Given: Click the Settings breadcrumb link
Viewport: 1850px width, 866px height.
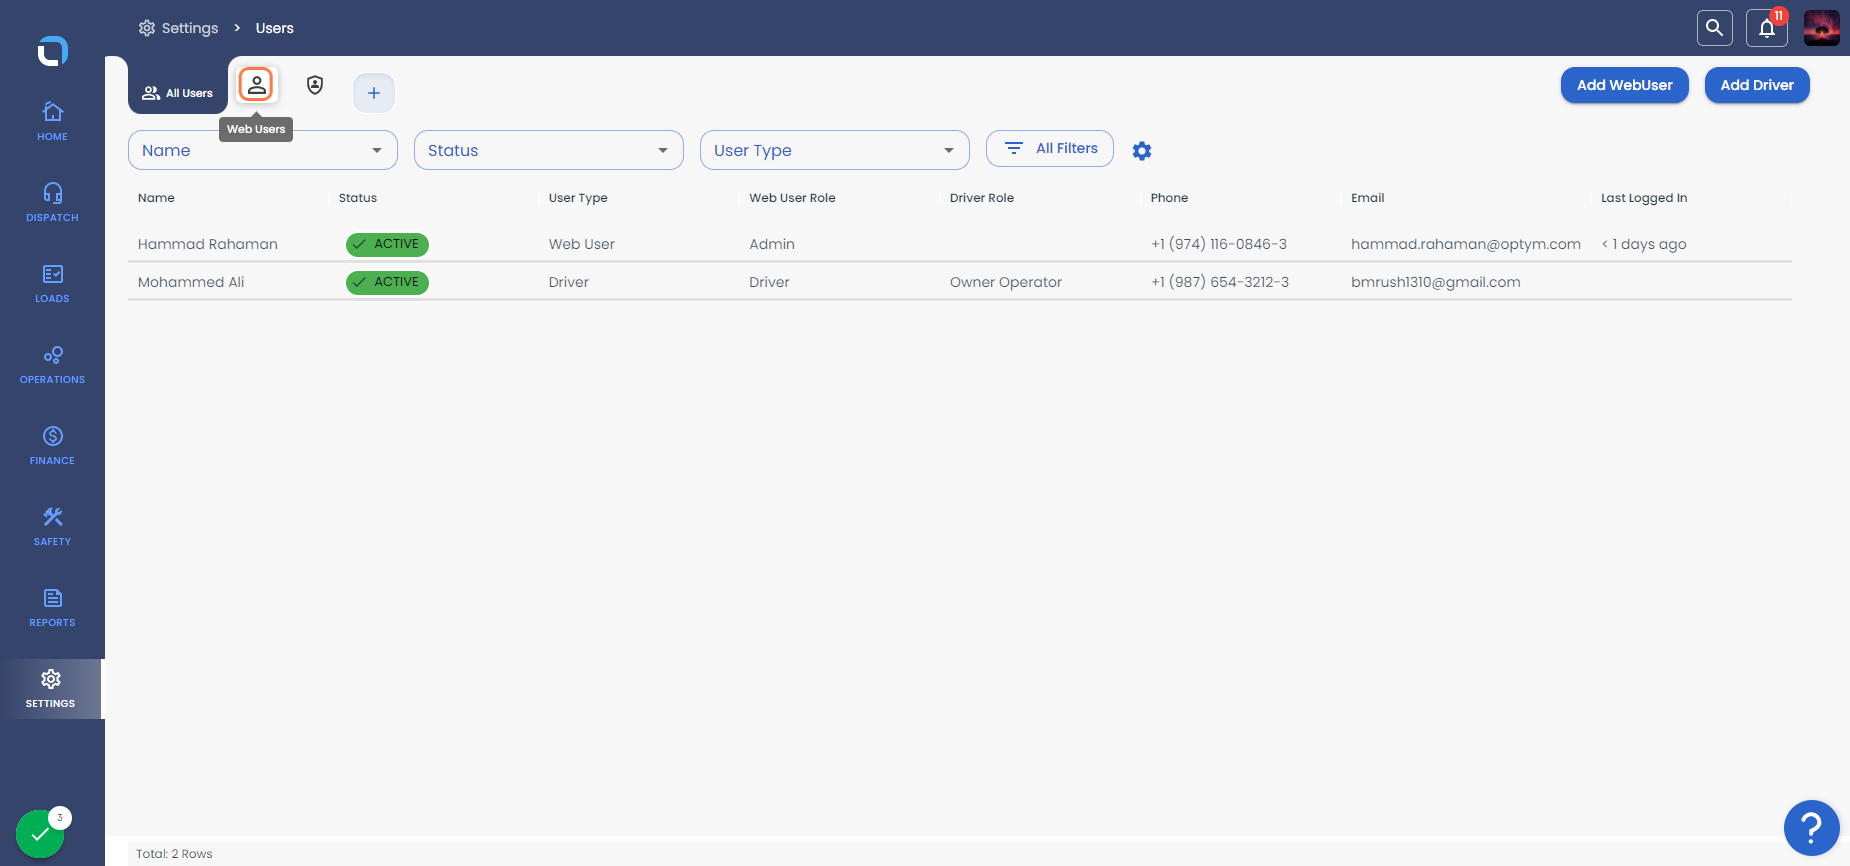Looking at the screenshot, I should coord(179,28).
